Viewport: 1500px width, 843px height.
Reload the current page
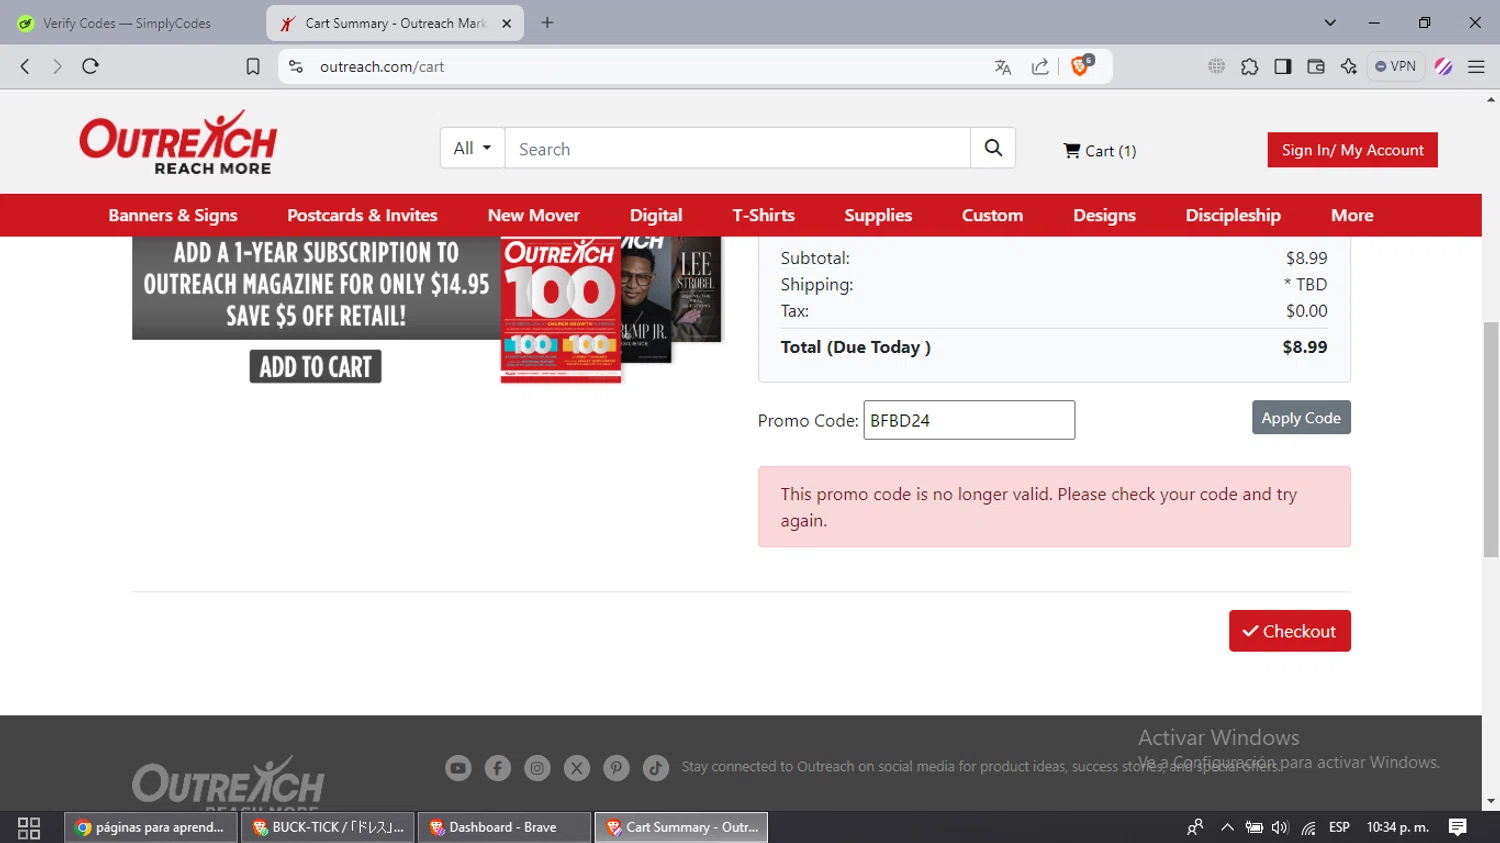pyautogui.click(x=90, y=66)
